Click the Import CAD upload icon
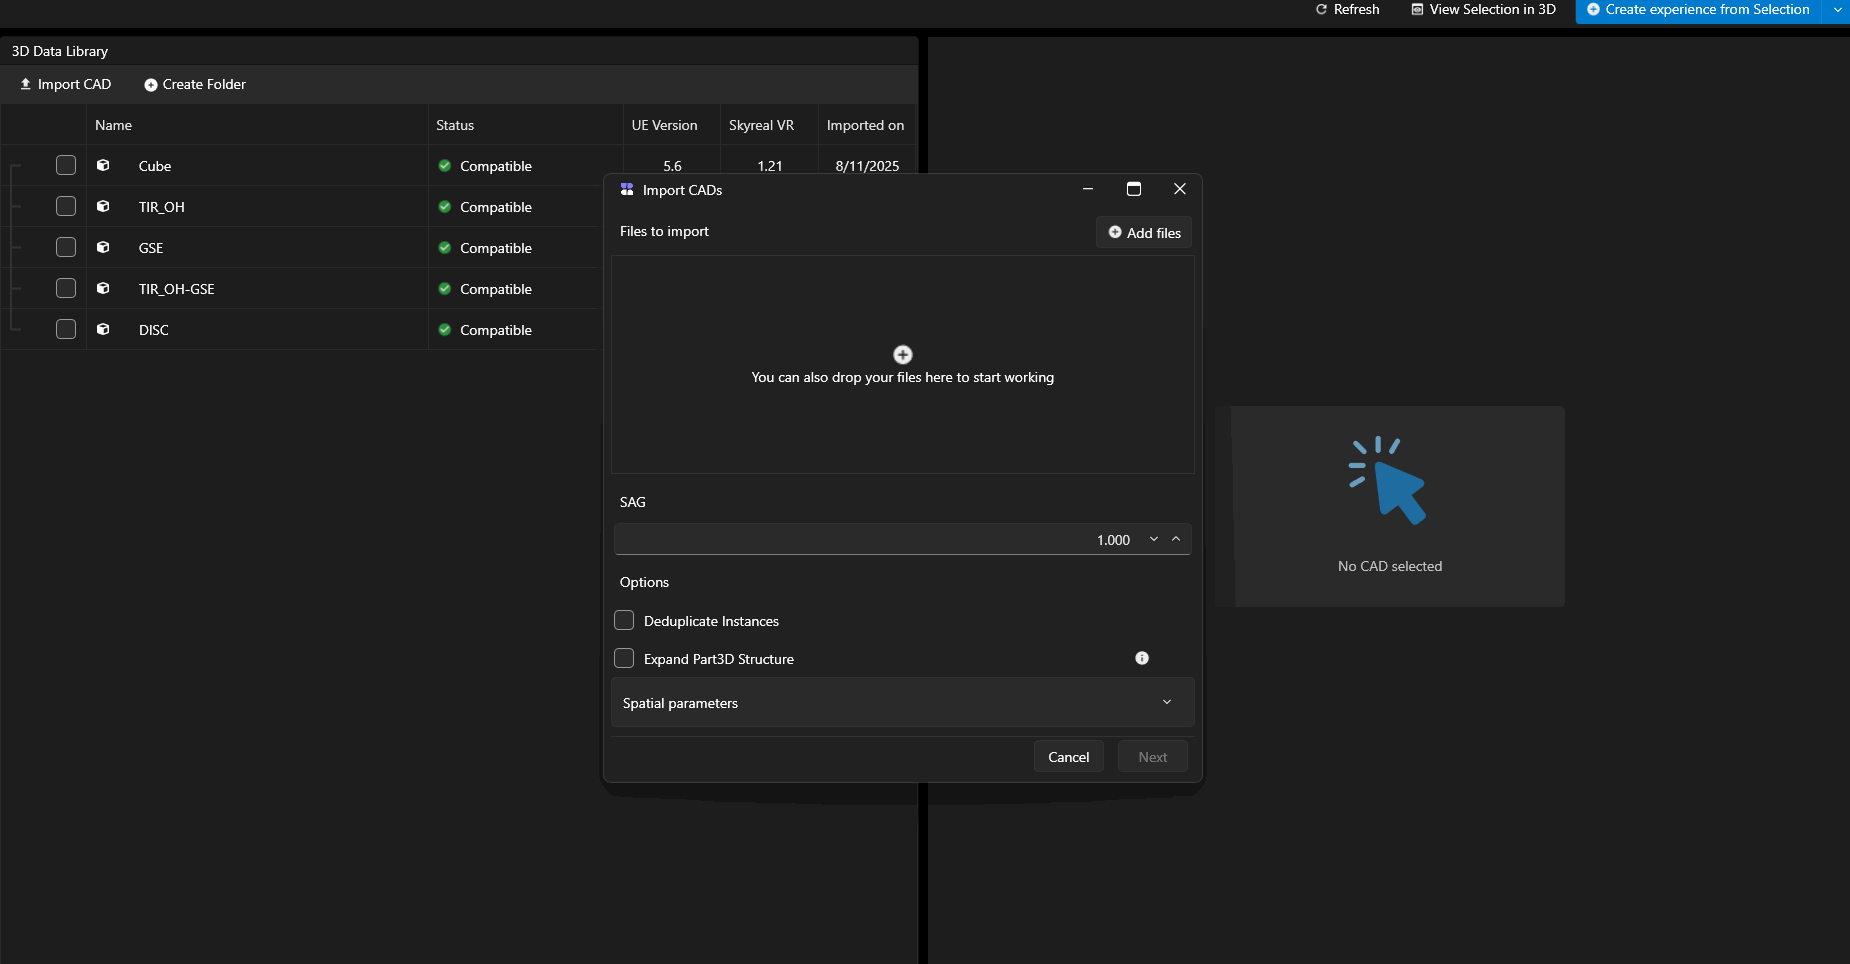The width and height of the screenshot is (1850, 964). tap(26, 84)
